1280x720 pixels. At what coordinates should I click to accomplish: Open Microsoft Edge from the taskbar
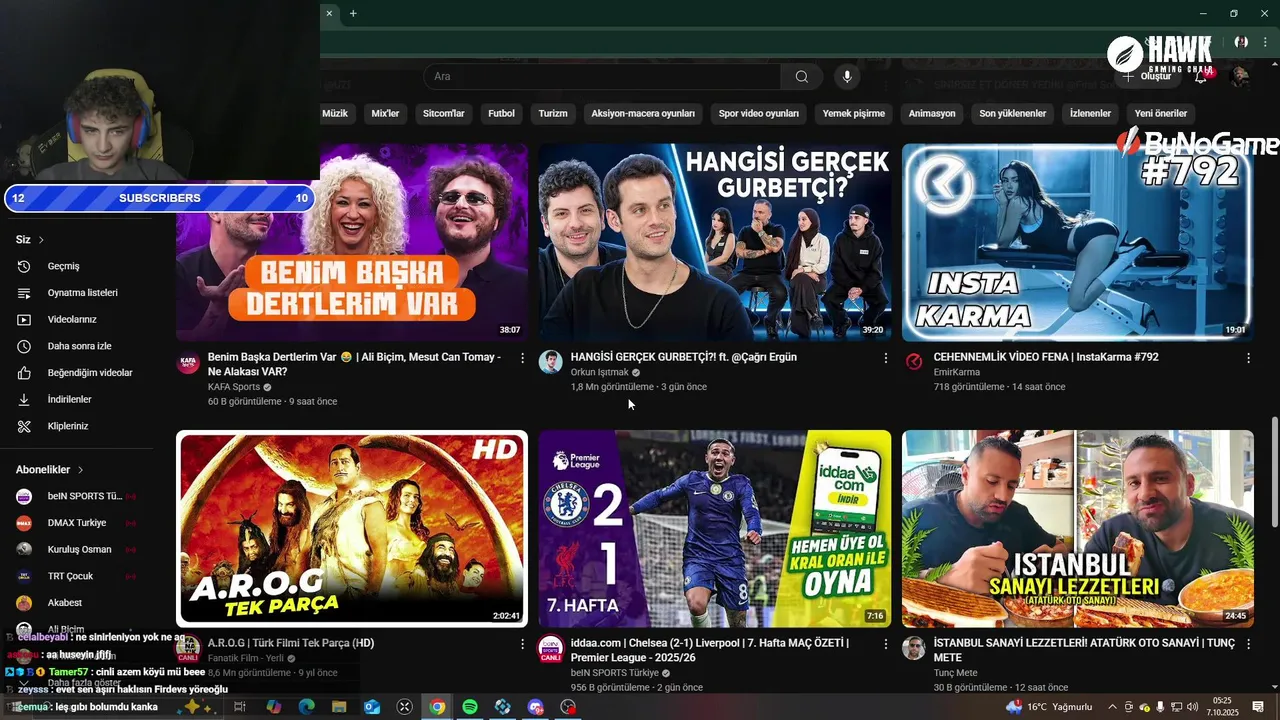306,707
